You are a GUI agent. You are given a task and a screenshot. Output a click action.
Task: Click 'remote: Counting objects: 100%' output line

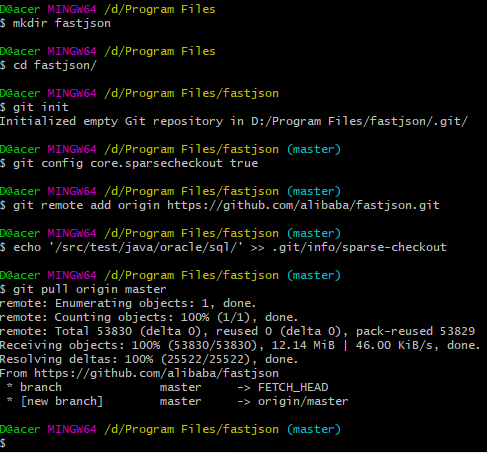pyautogui.click(x=149, y=317)
